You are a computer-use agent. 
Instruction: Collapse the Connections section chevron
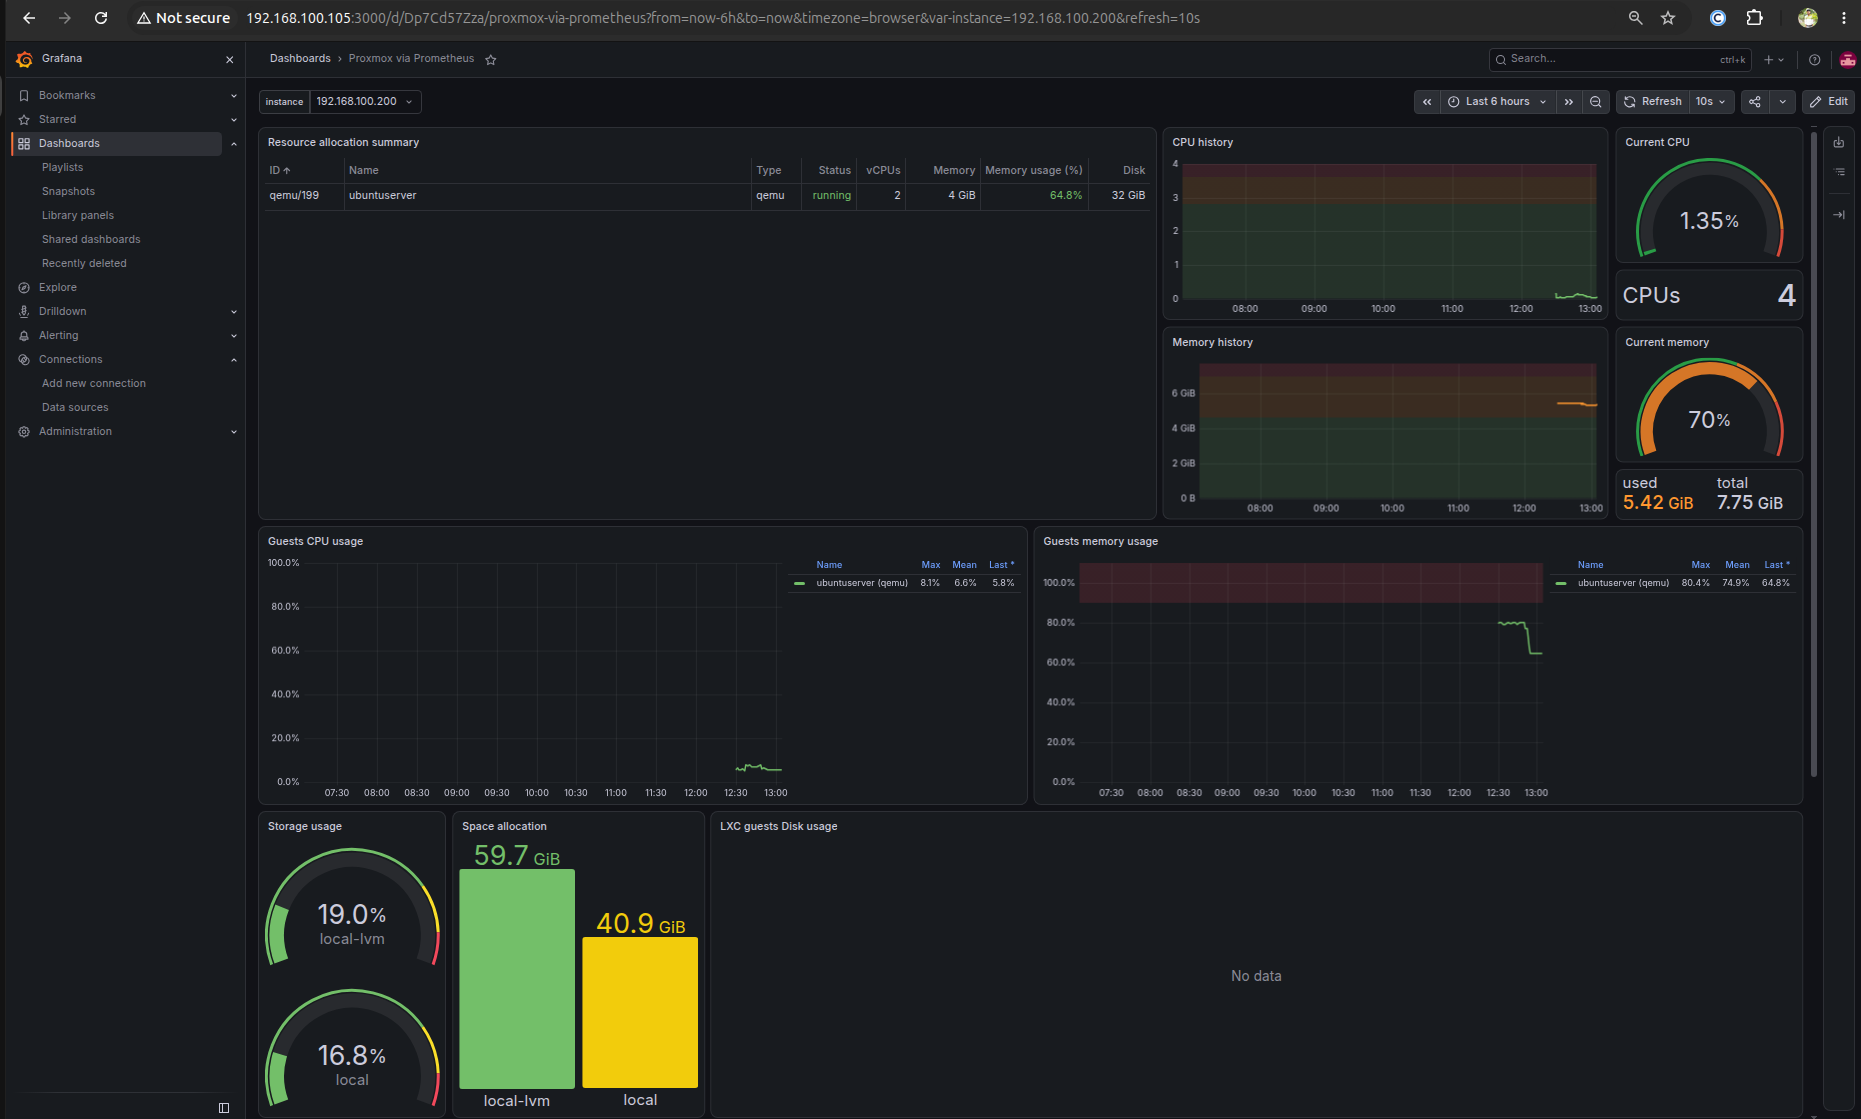[234, 360]
